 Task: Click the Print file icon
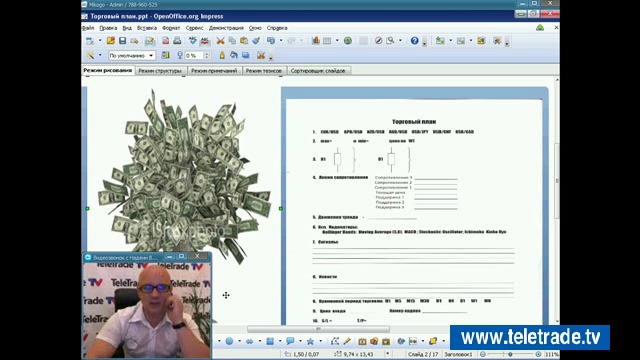click(x=177, y=40)
